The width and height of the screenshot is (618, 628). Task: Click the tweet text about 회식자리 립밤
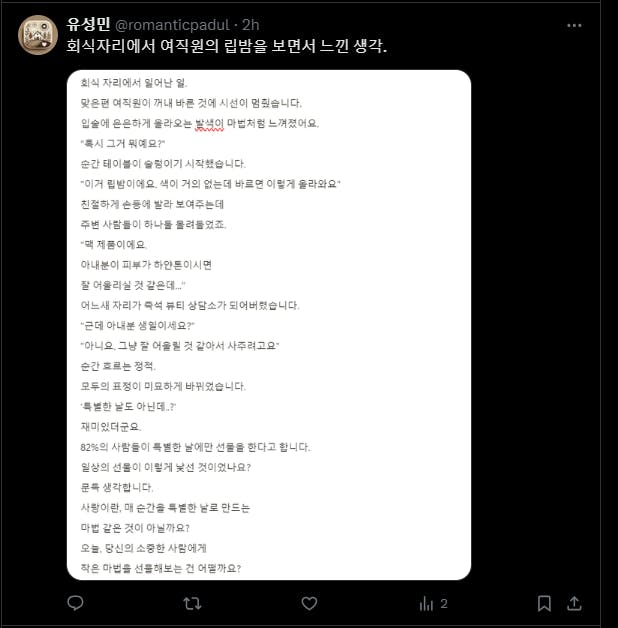tap(227, 46)
